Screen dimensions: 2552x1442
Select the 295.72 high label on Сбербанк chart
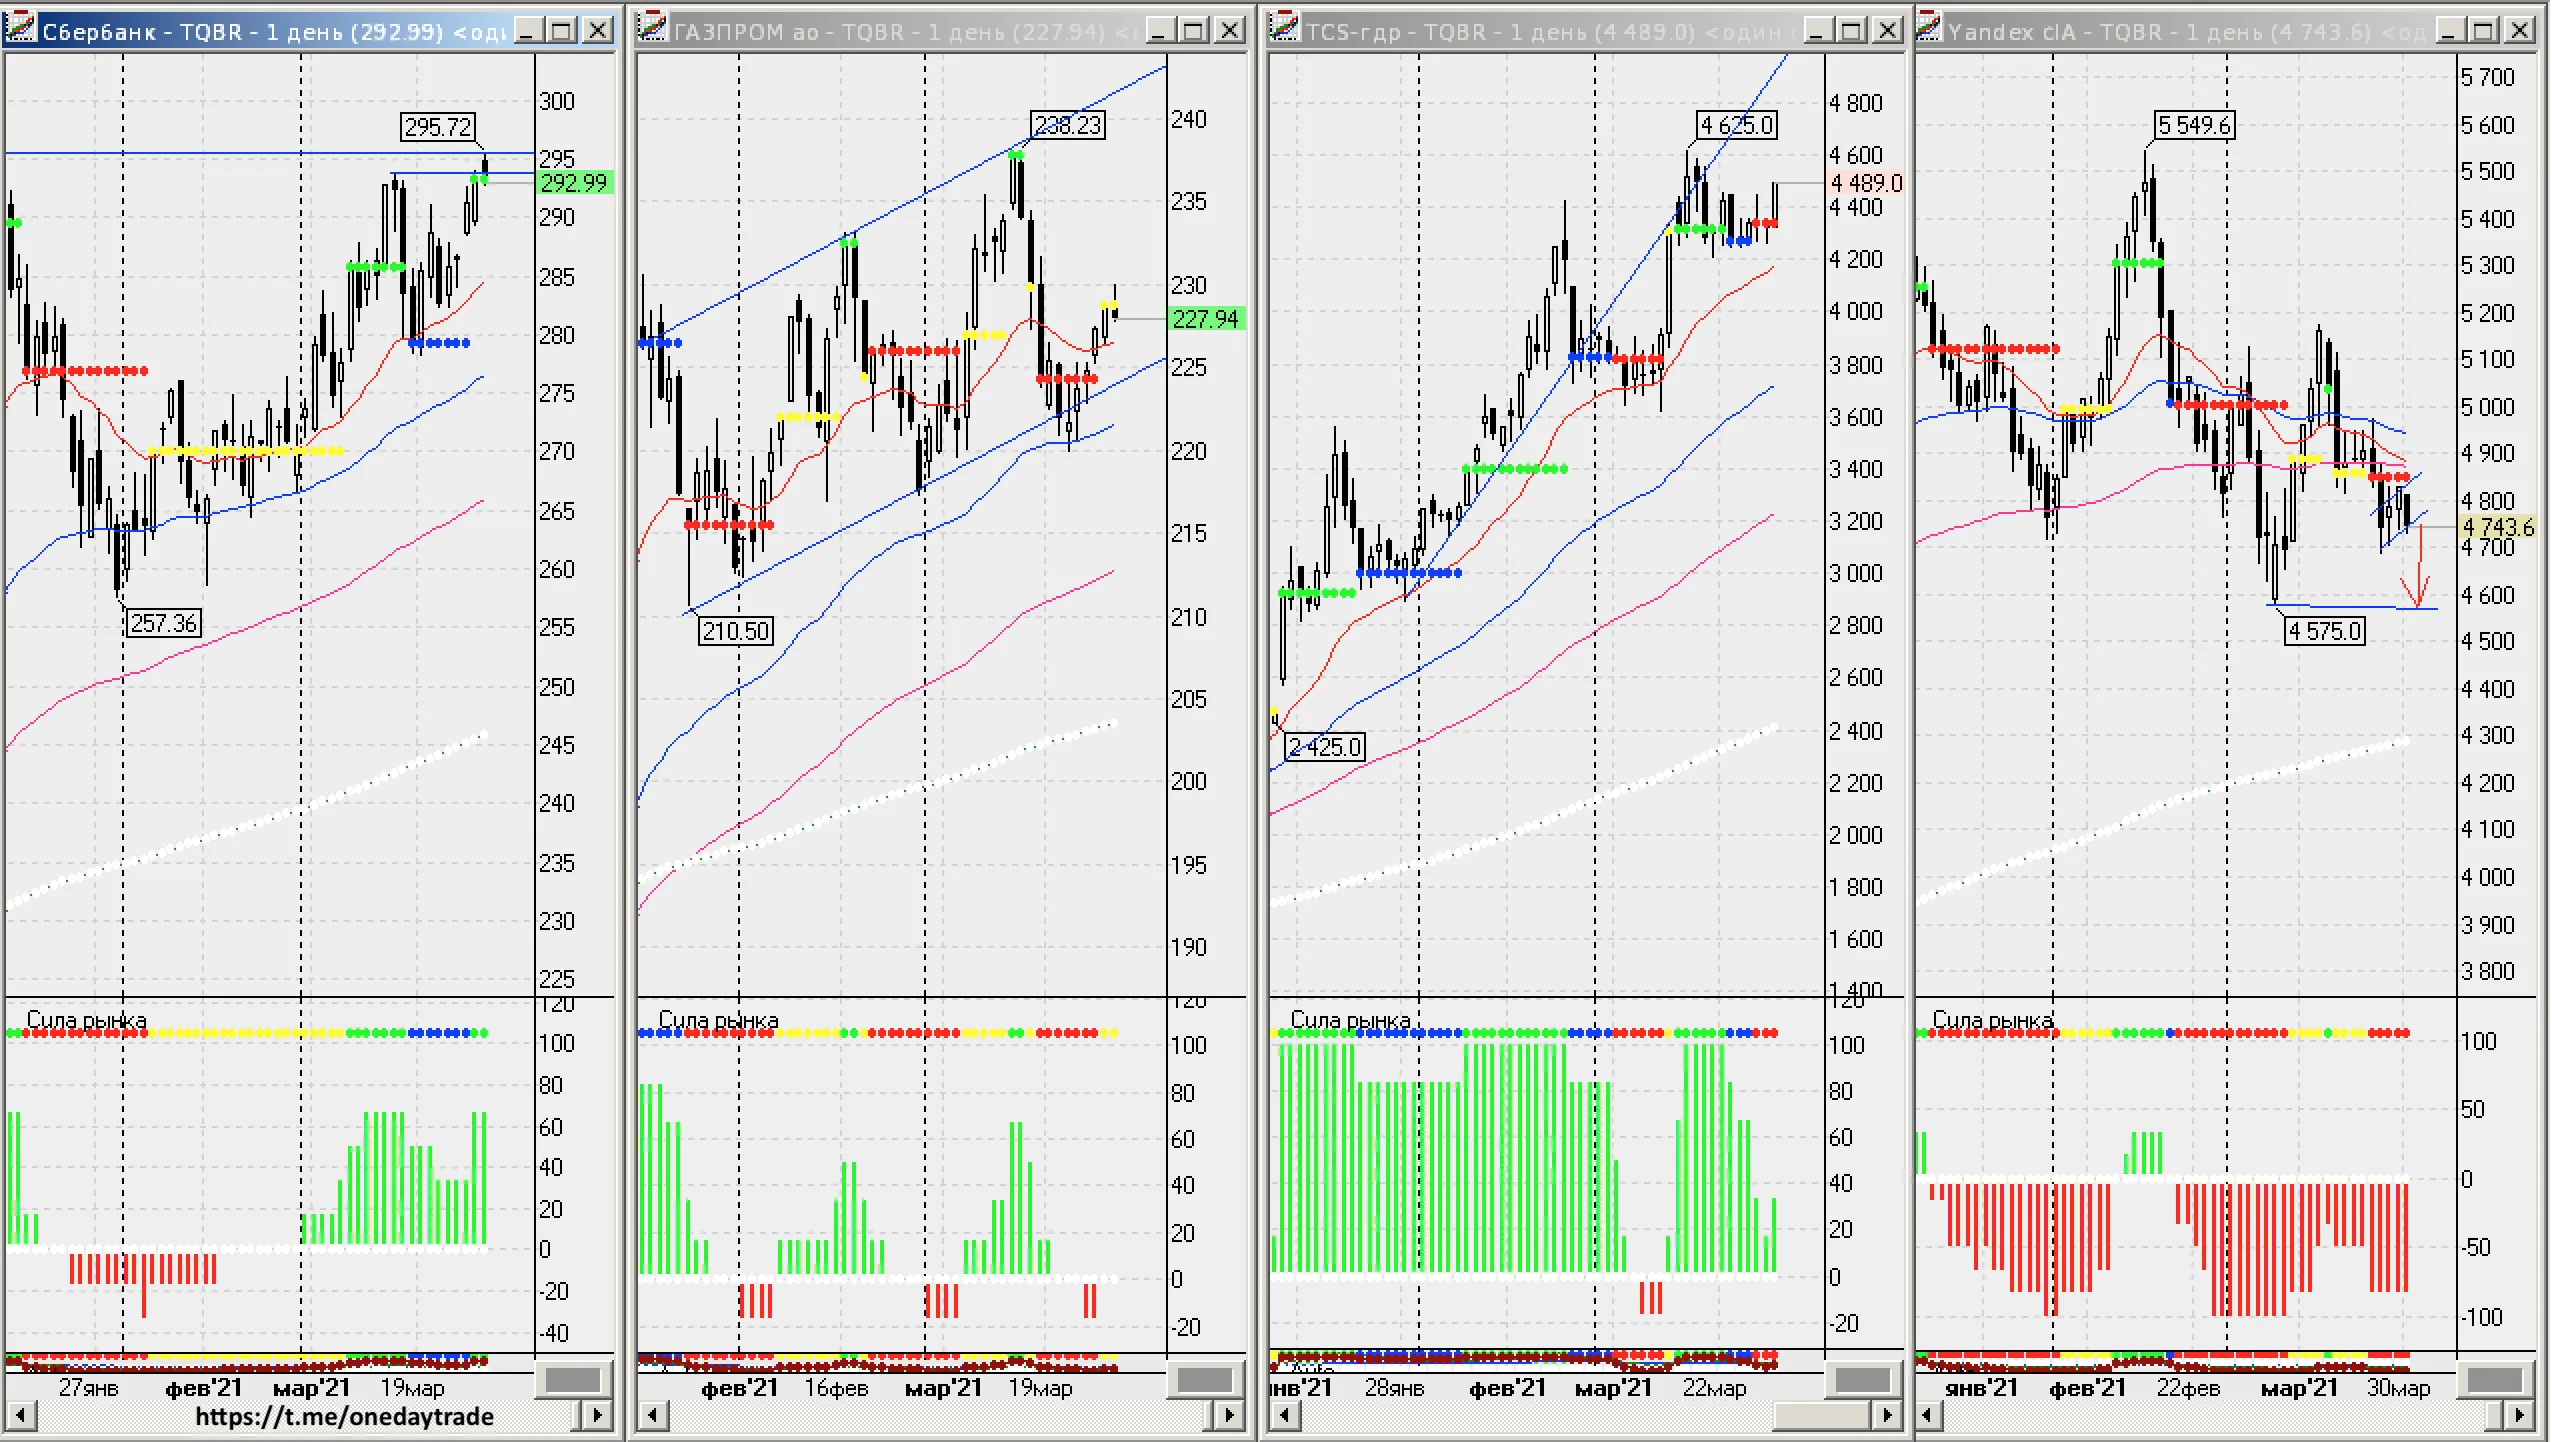point(438,127)
